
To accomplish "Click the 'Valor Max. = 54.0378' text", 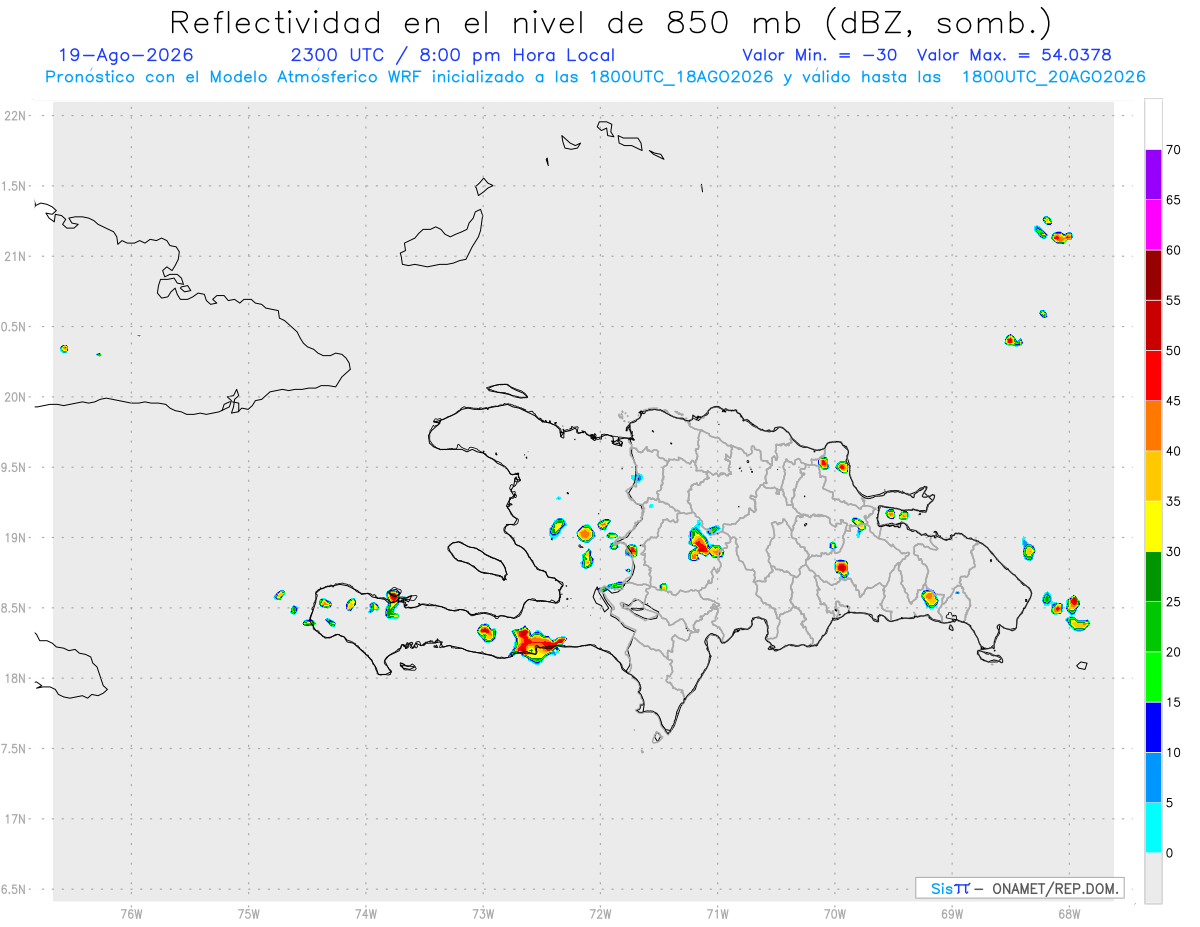I will click(x=1014, y=55).
